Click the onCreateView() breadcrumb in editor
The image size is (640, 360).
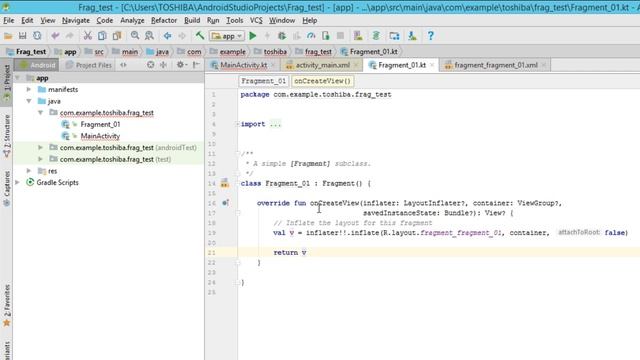pos(322,81)
